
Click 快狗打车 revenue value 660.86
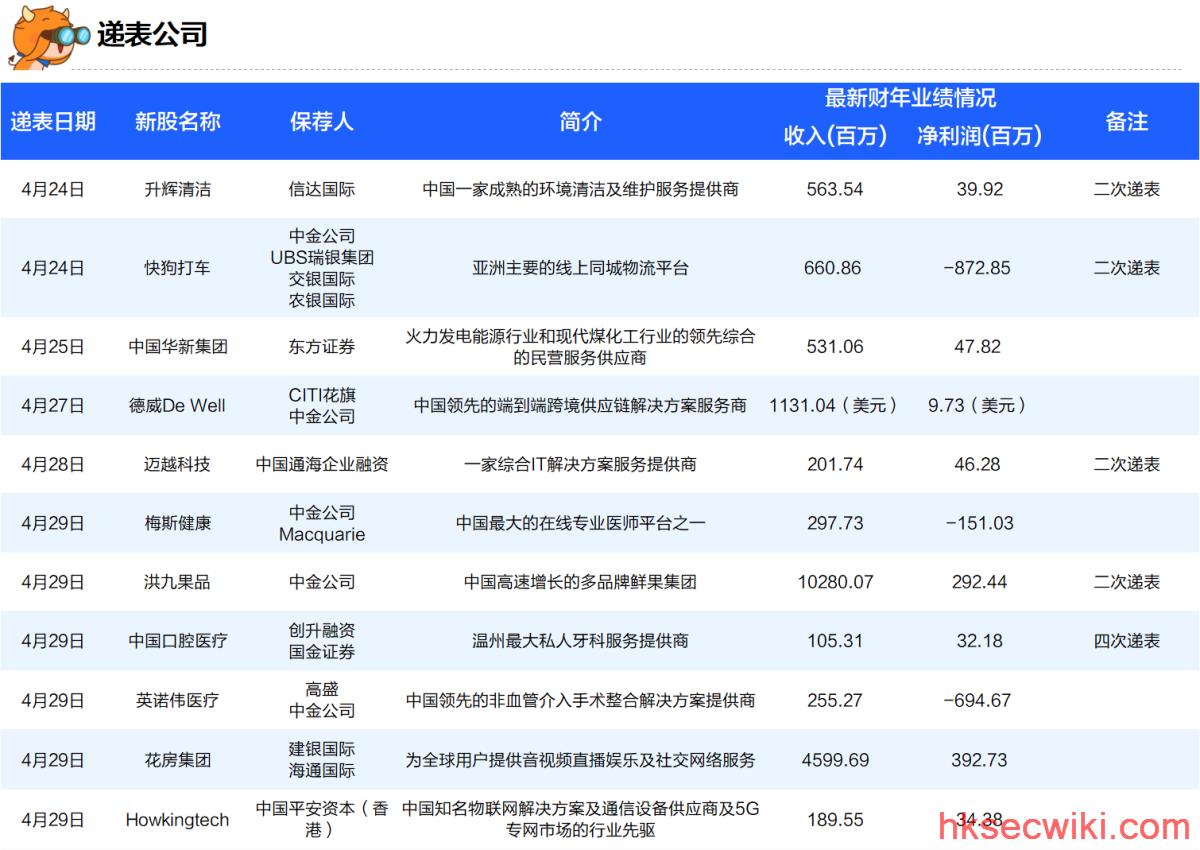pyautogui.click(x=832, y=268)
